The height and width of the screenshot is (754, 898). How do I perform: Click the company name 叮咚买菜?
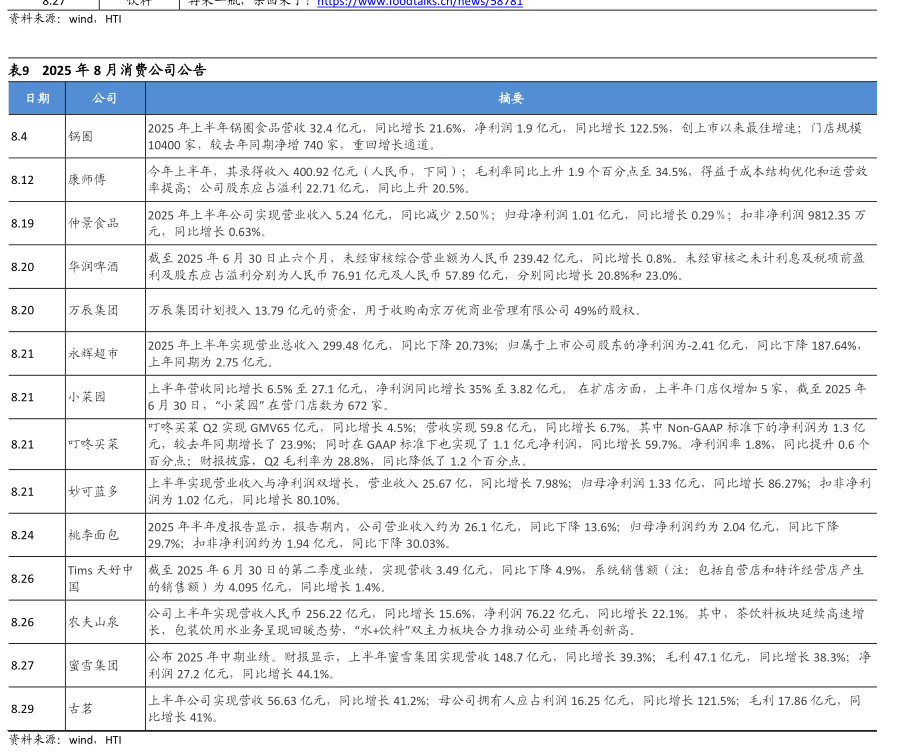[x=93, y=444]
